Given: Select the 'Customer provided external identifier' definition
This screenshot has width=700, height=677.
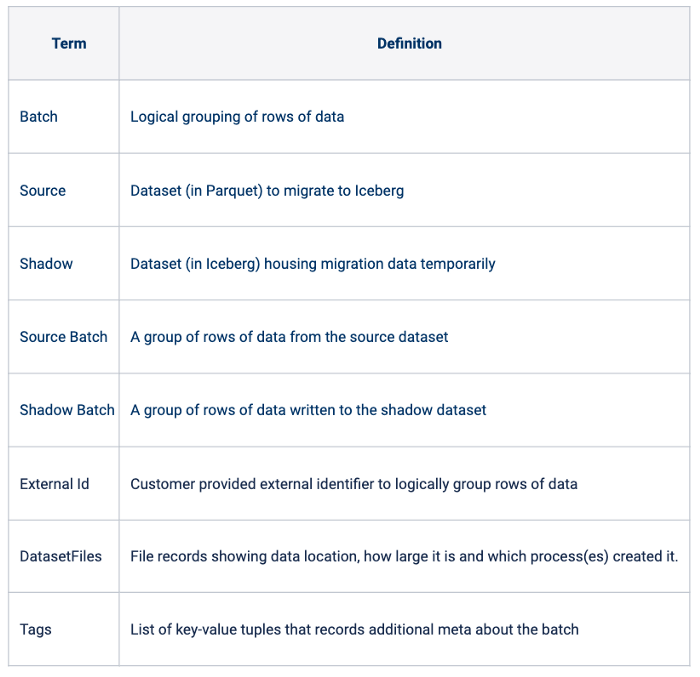Looking at the screenshot, I should pyautogui.click(x=354, y=484).
